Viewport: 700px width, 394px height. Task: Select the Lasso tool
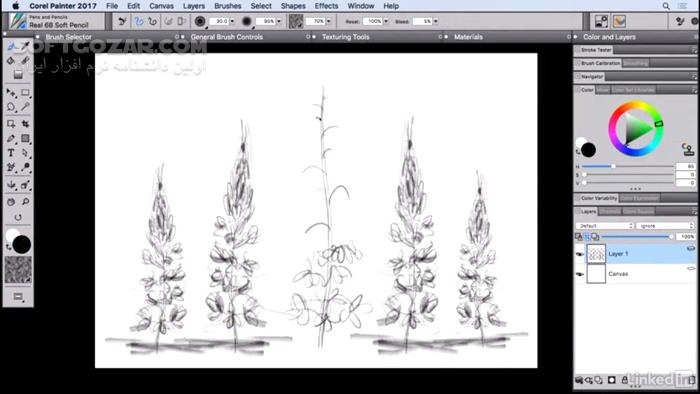click(x=11, y=107)
